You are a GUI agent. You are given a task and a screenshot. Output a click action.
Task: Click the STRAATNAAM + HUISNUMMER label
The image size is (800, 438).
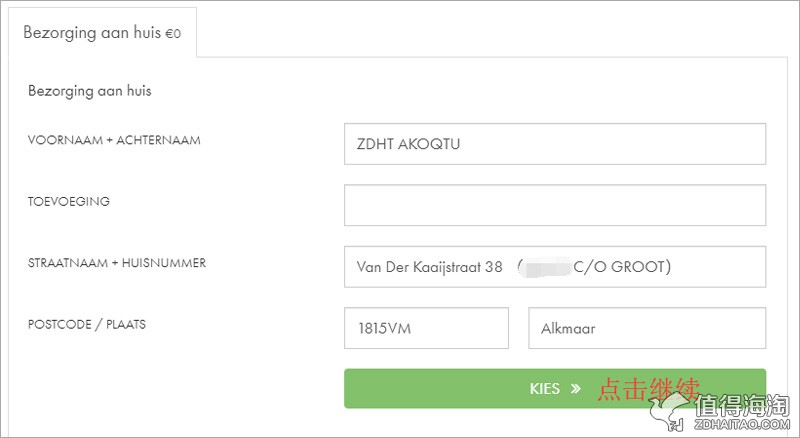[117, 263]
